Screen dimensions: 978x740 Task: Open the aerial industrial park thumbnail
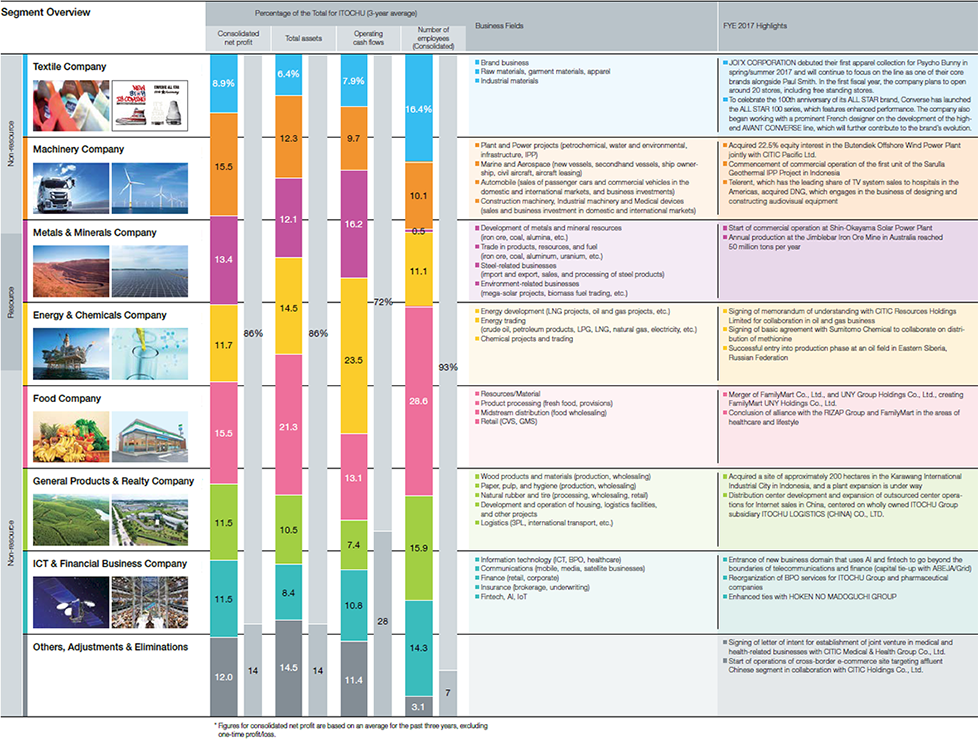pos(150,520)
